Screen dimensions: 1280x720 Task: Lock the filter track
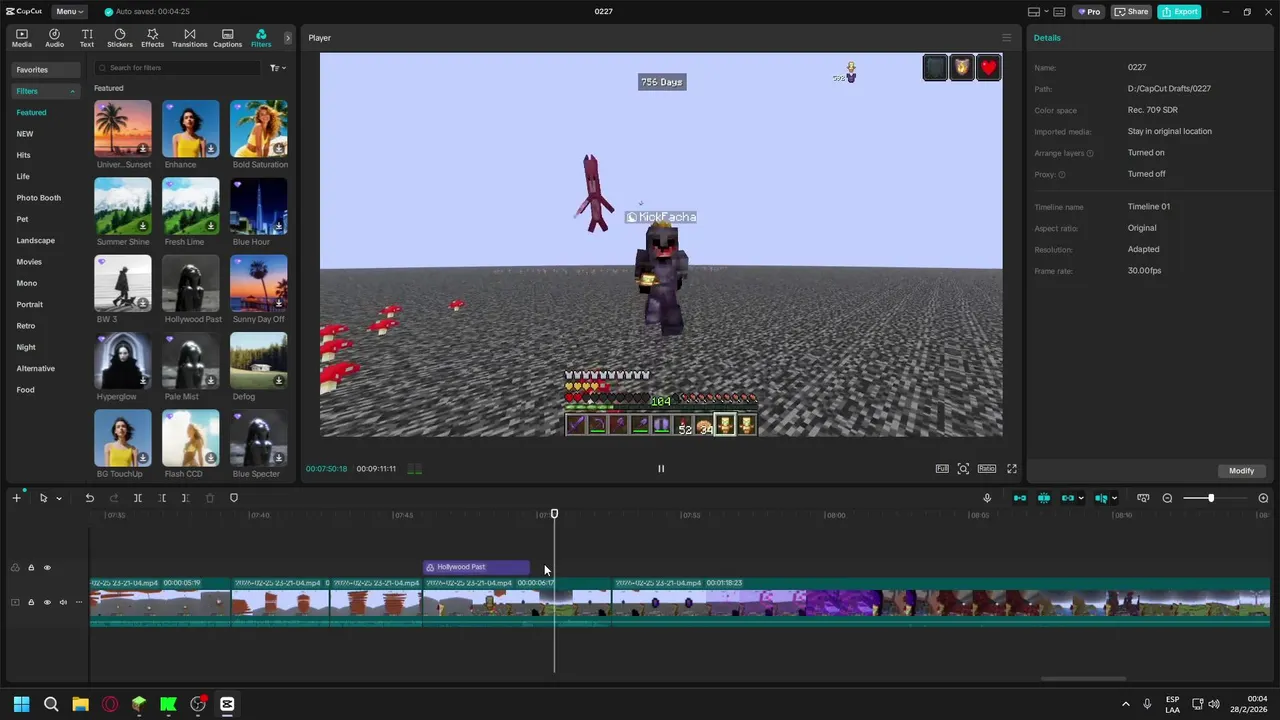(31, 568)
